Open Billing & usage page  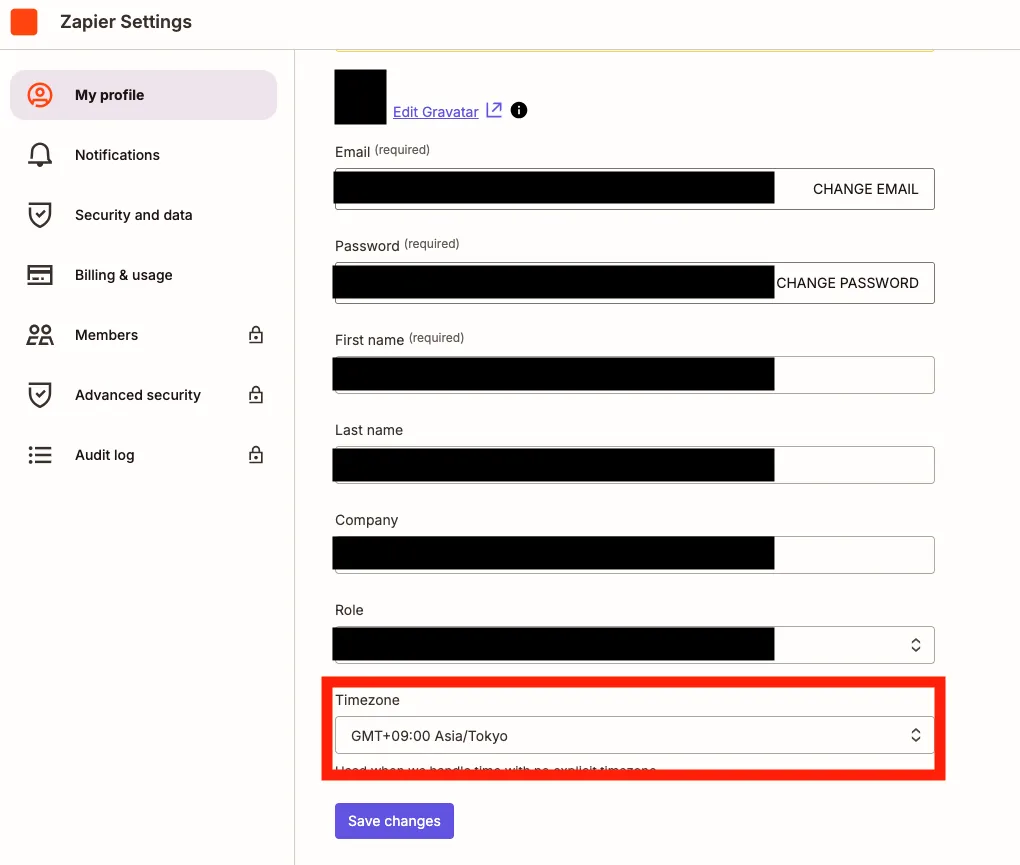tap(143, 274)
